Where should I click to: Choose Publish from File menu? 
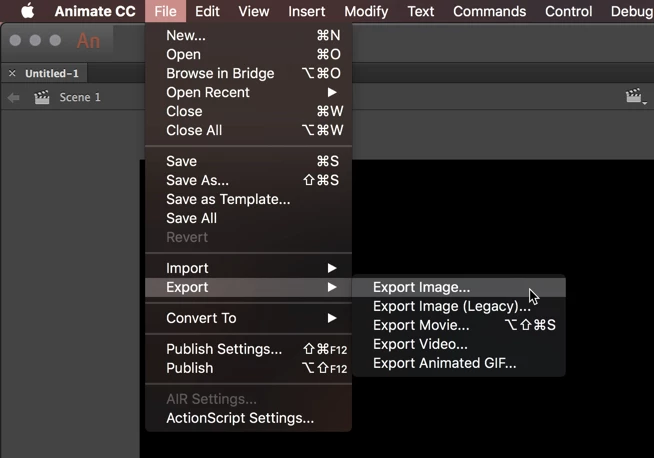click(x=249, y=368)
